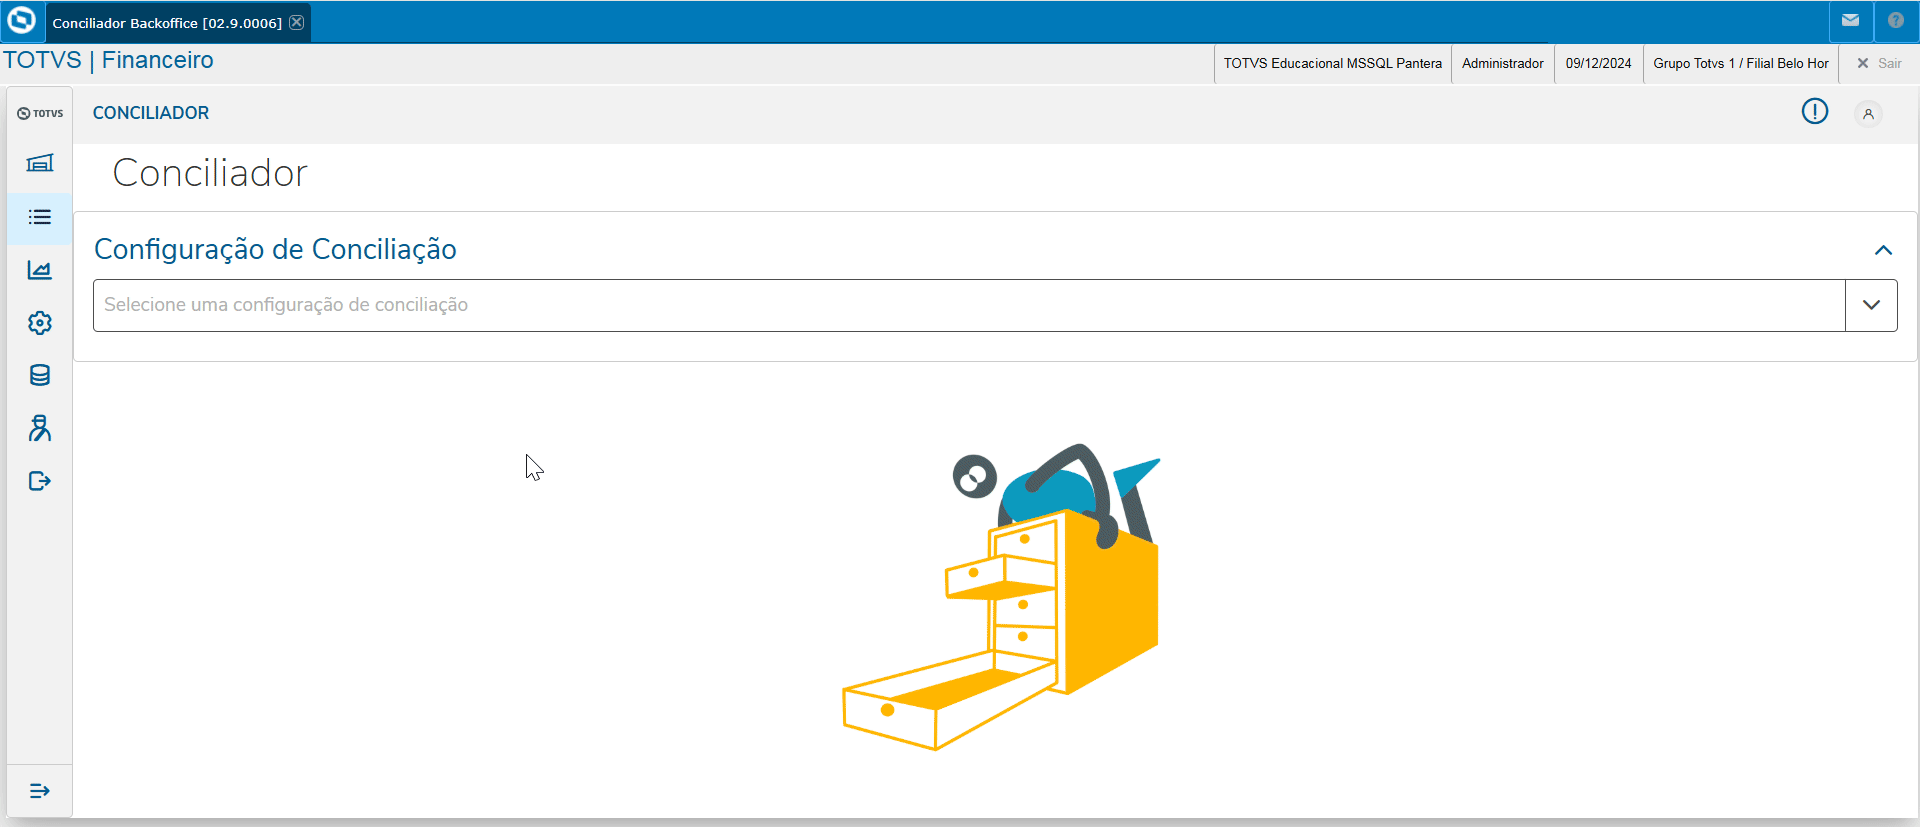Click the Administrador user label
Image resolution: width=1920 pixels, height=827 pixels.
point(1503,63)
